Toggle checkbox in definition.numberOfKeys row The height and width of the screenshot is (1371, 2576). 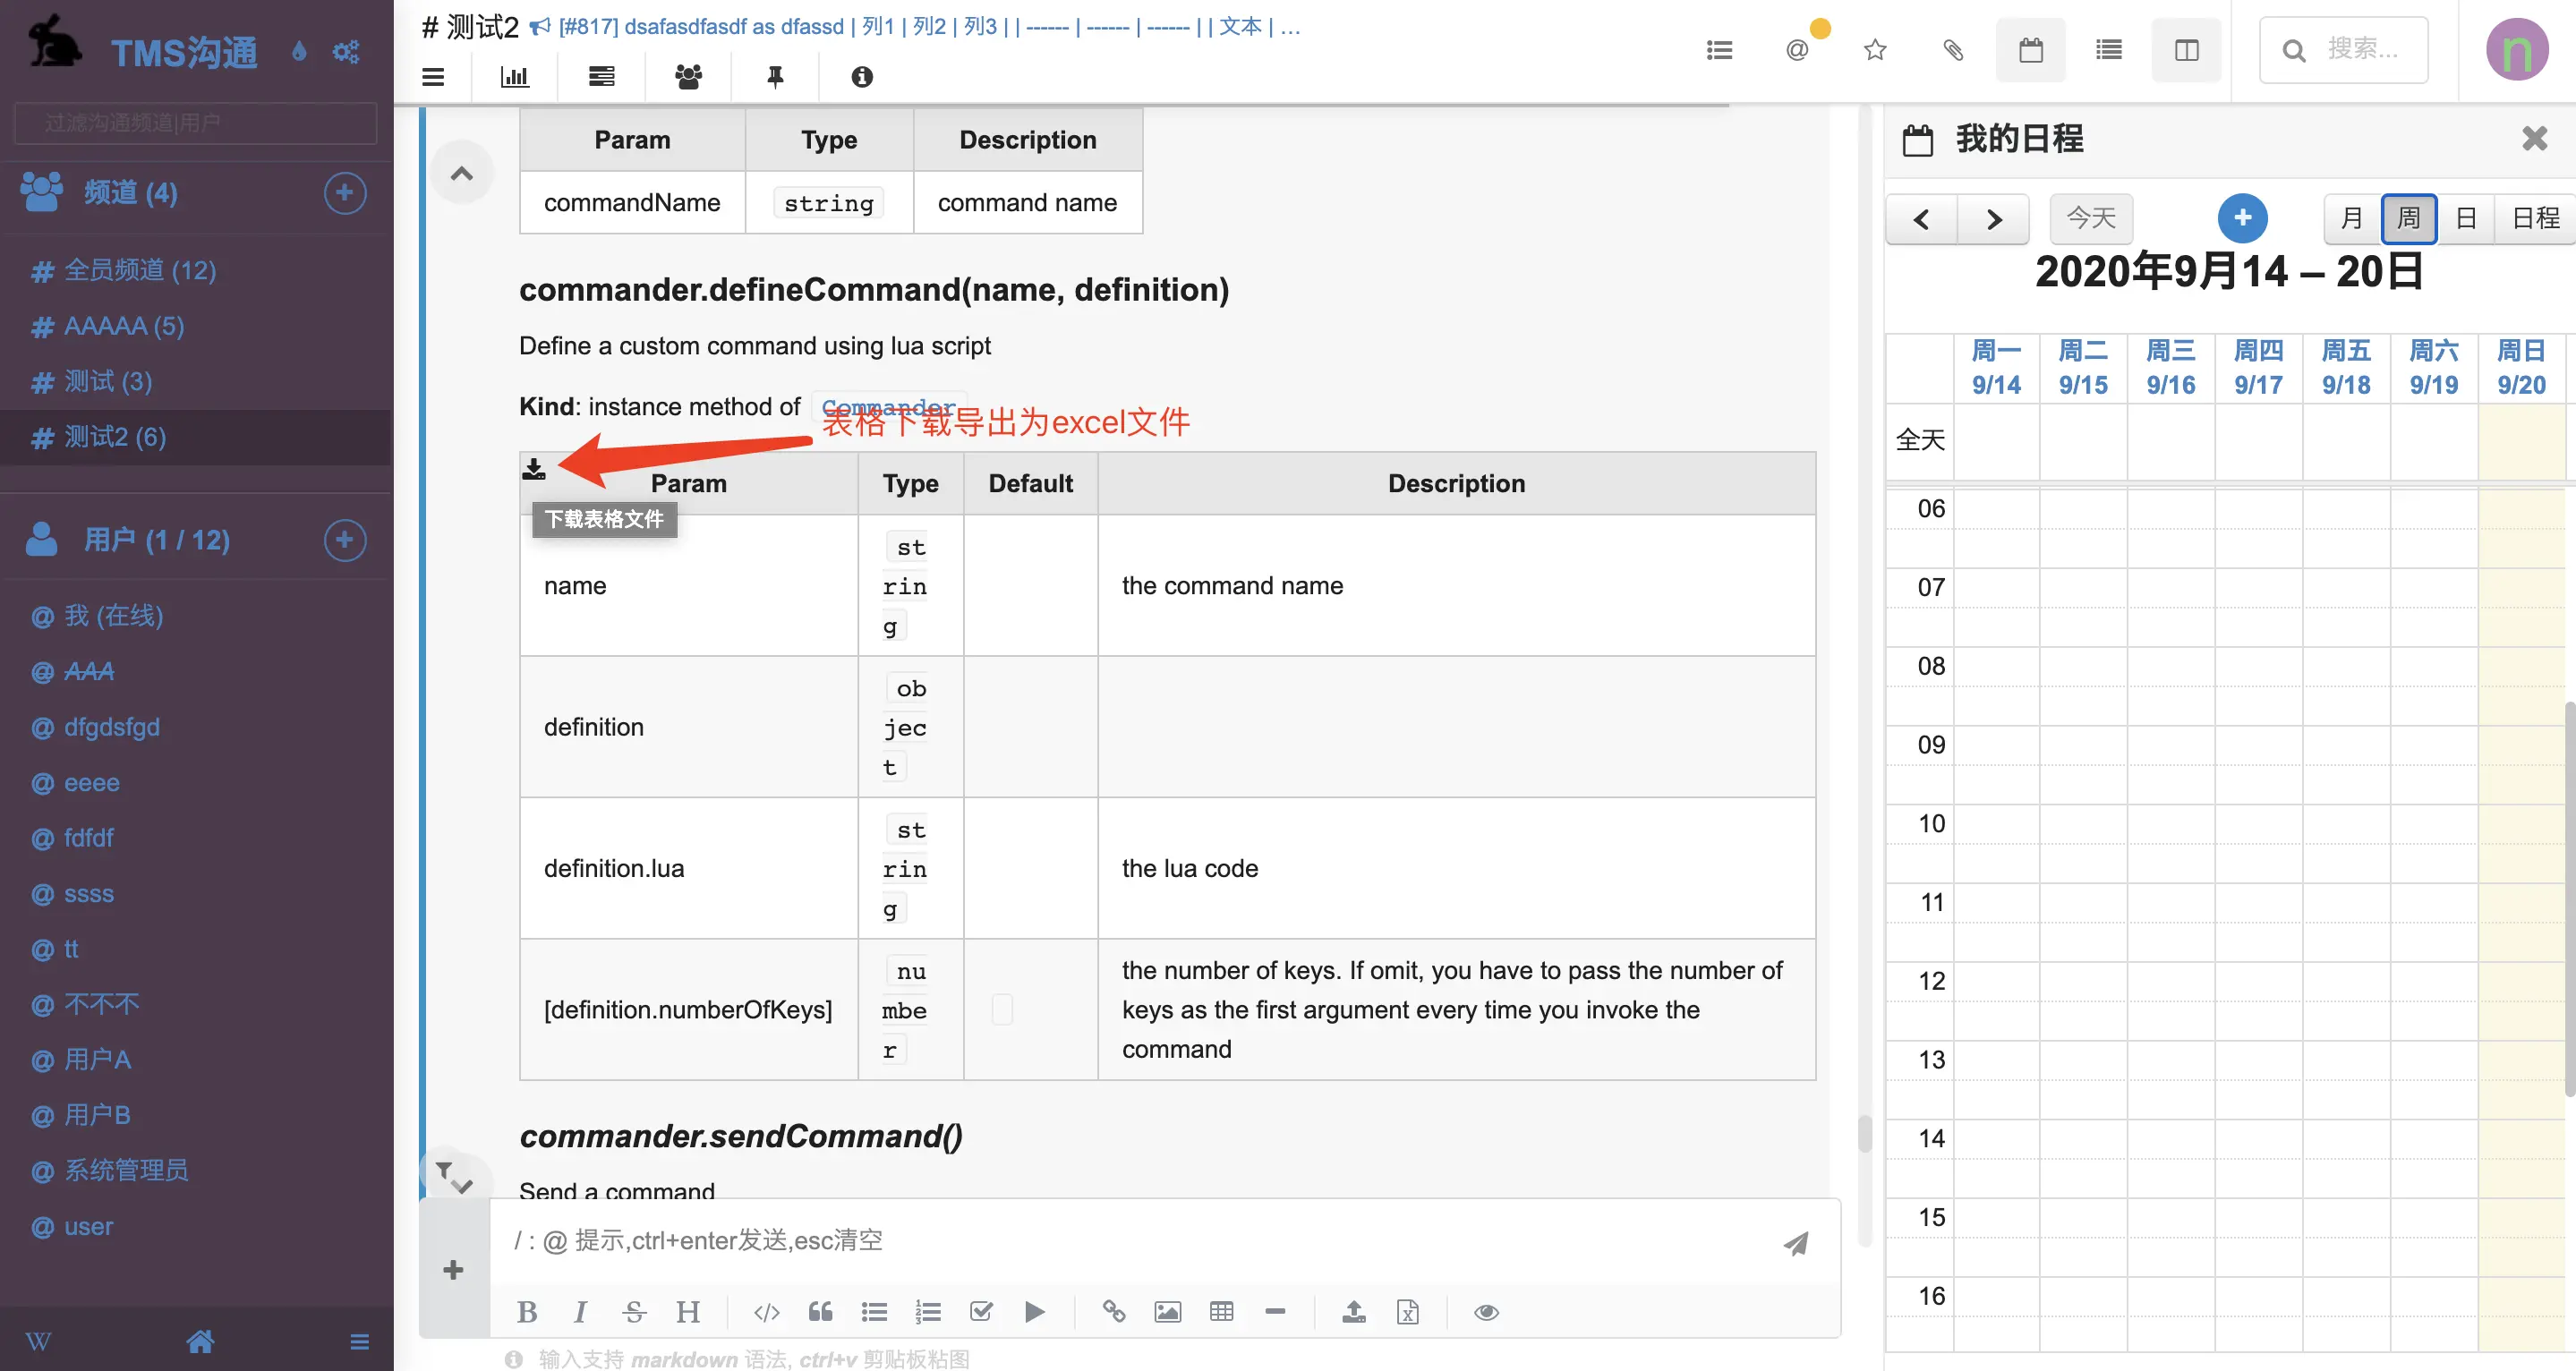[x=1002, y=1010]
